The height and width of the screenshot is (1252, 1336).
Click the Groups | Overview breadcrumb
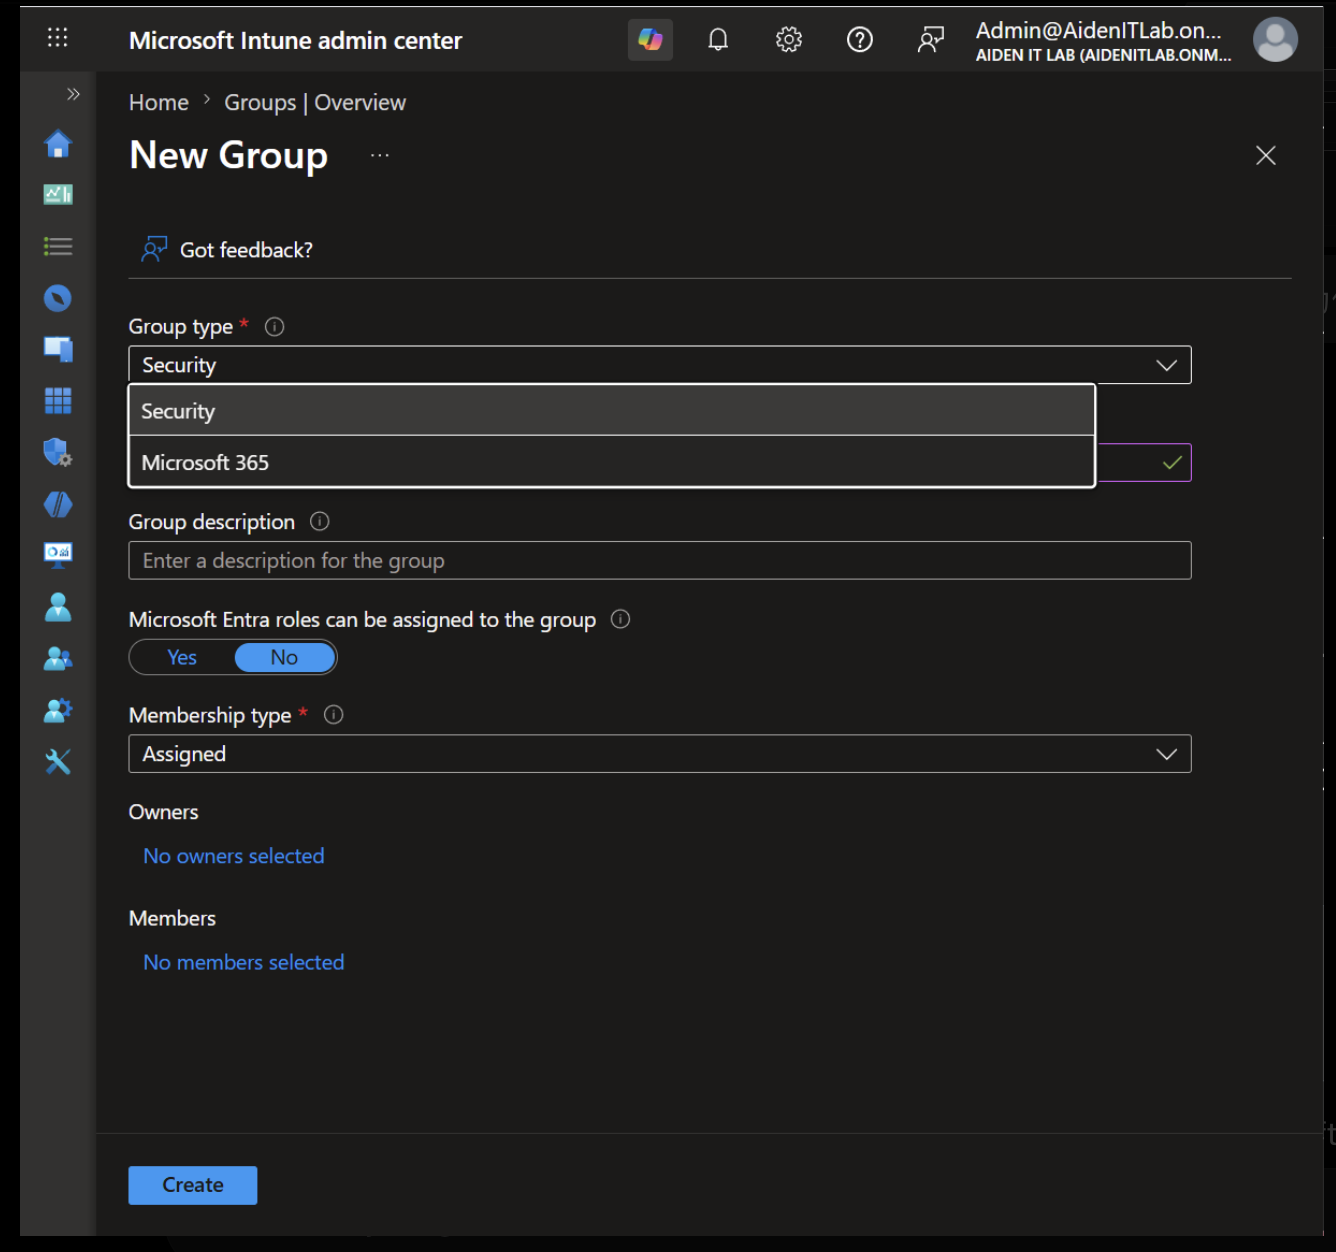coord(315,102)
